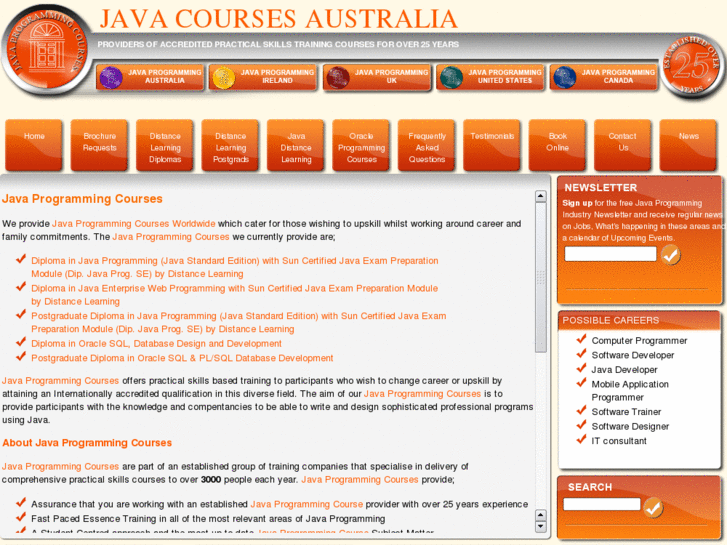
Task: Click 'SEARCH' panel heading
Action: point(590,487)
